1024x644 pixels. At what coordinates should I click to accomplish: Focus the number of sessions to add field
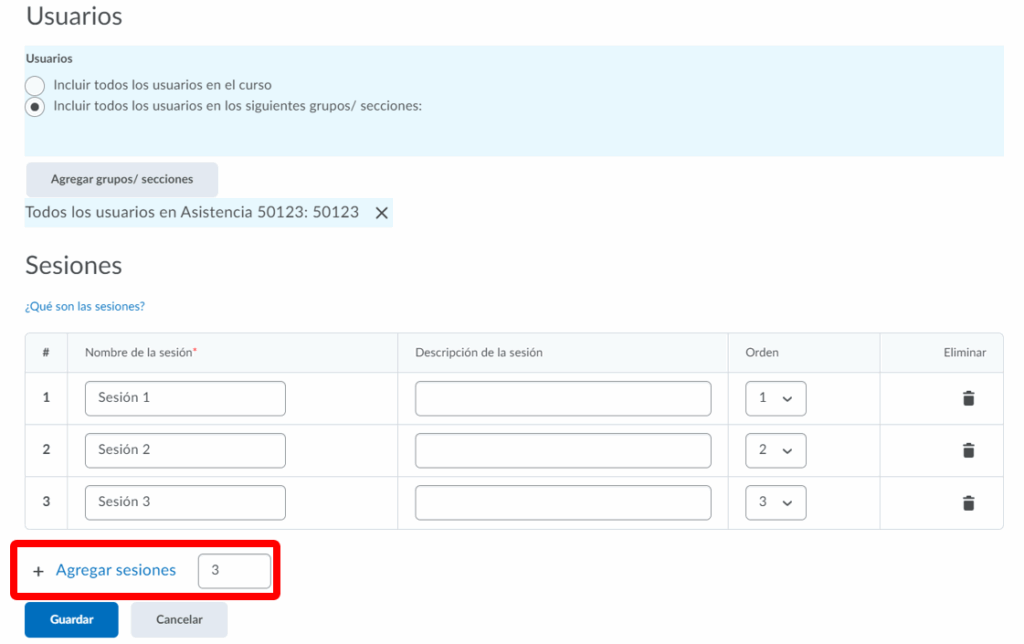point(234,571)
